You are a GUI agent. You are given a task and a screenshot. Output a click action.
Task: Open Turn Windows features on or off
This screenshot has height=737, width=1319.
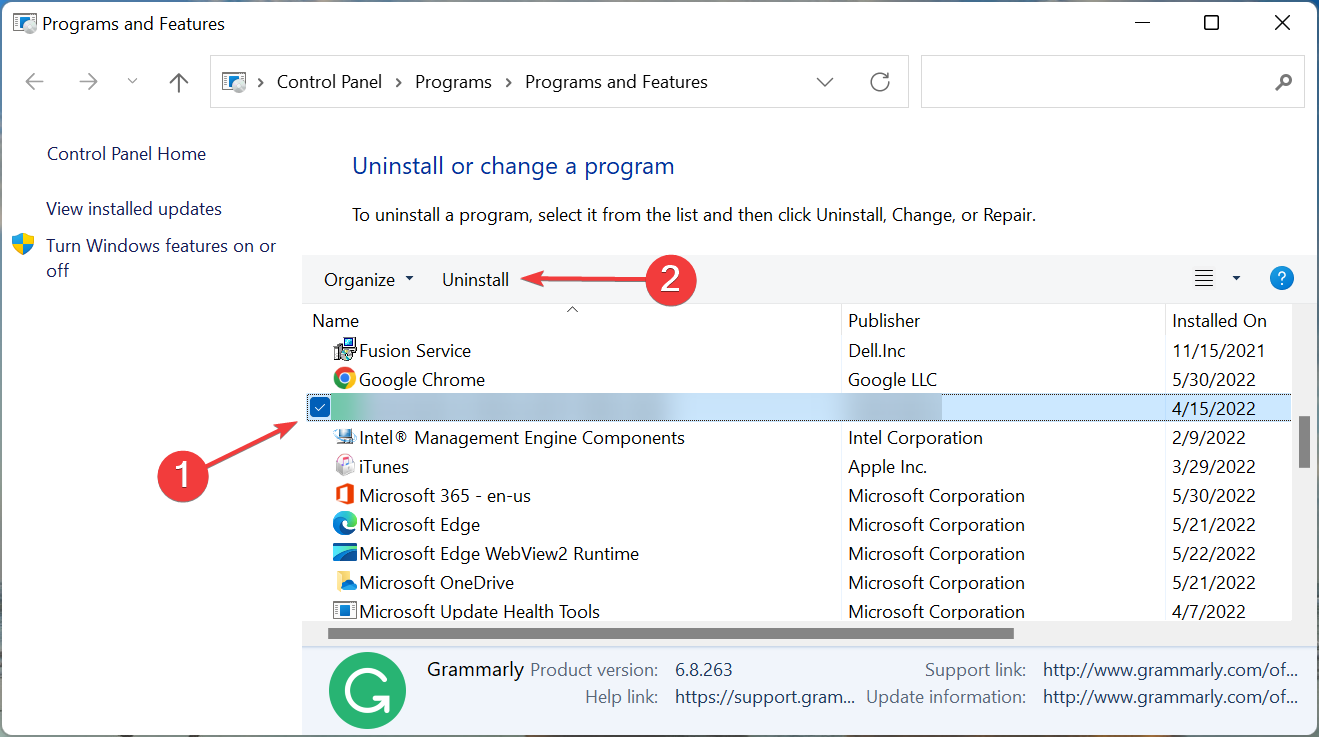tap(161, 258)
